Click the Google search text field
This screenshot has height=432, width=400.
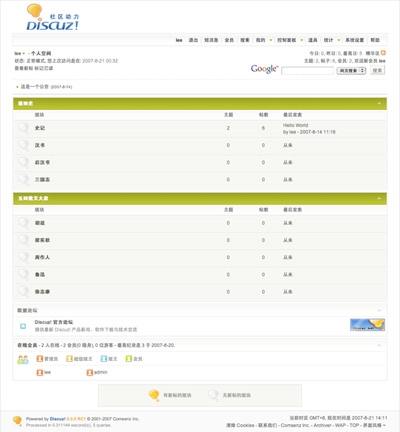click(x=307, y=71)
